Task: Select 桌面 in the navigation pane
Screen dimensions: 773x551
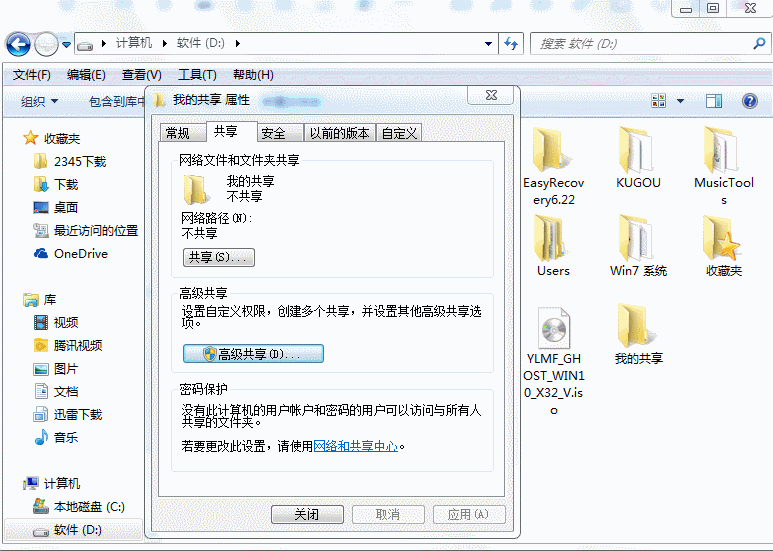Action: click(x=56, y=207)
